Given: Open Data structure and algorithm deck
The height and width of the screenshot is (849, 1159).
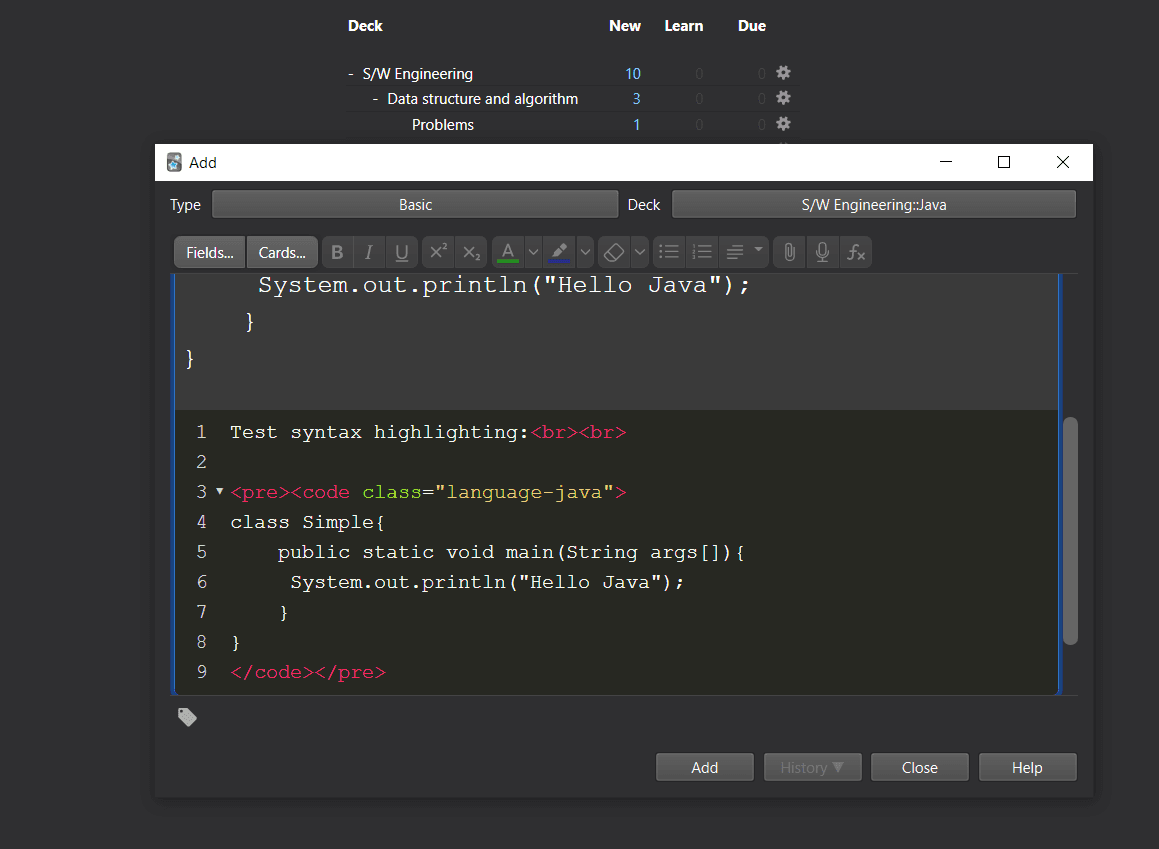Looking at the screenshot, I should 483,99.
